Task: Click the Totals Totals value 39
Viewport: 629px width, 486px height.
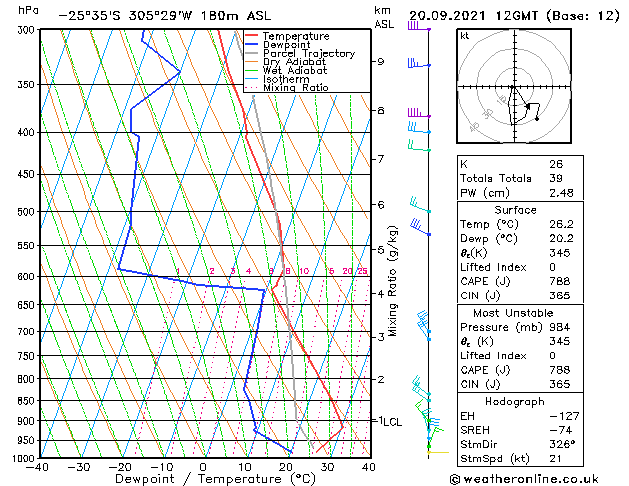Action: point(556,178)
